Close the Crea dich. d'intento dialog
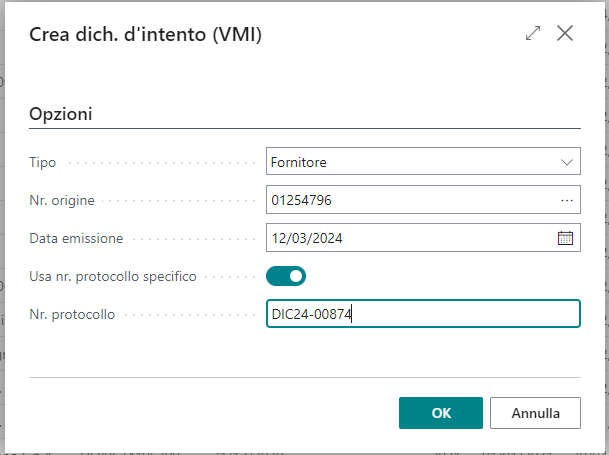This screenshot has width=609, height=455. tap(565, 33)
